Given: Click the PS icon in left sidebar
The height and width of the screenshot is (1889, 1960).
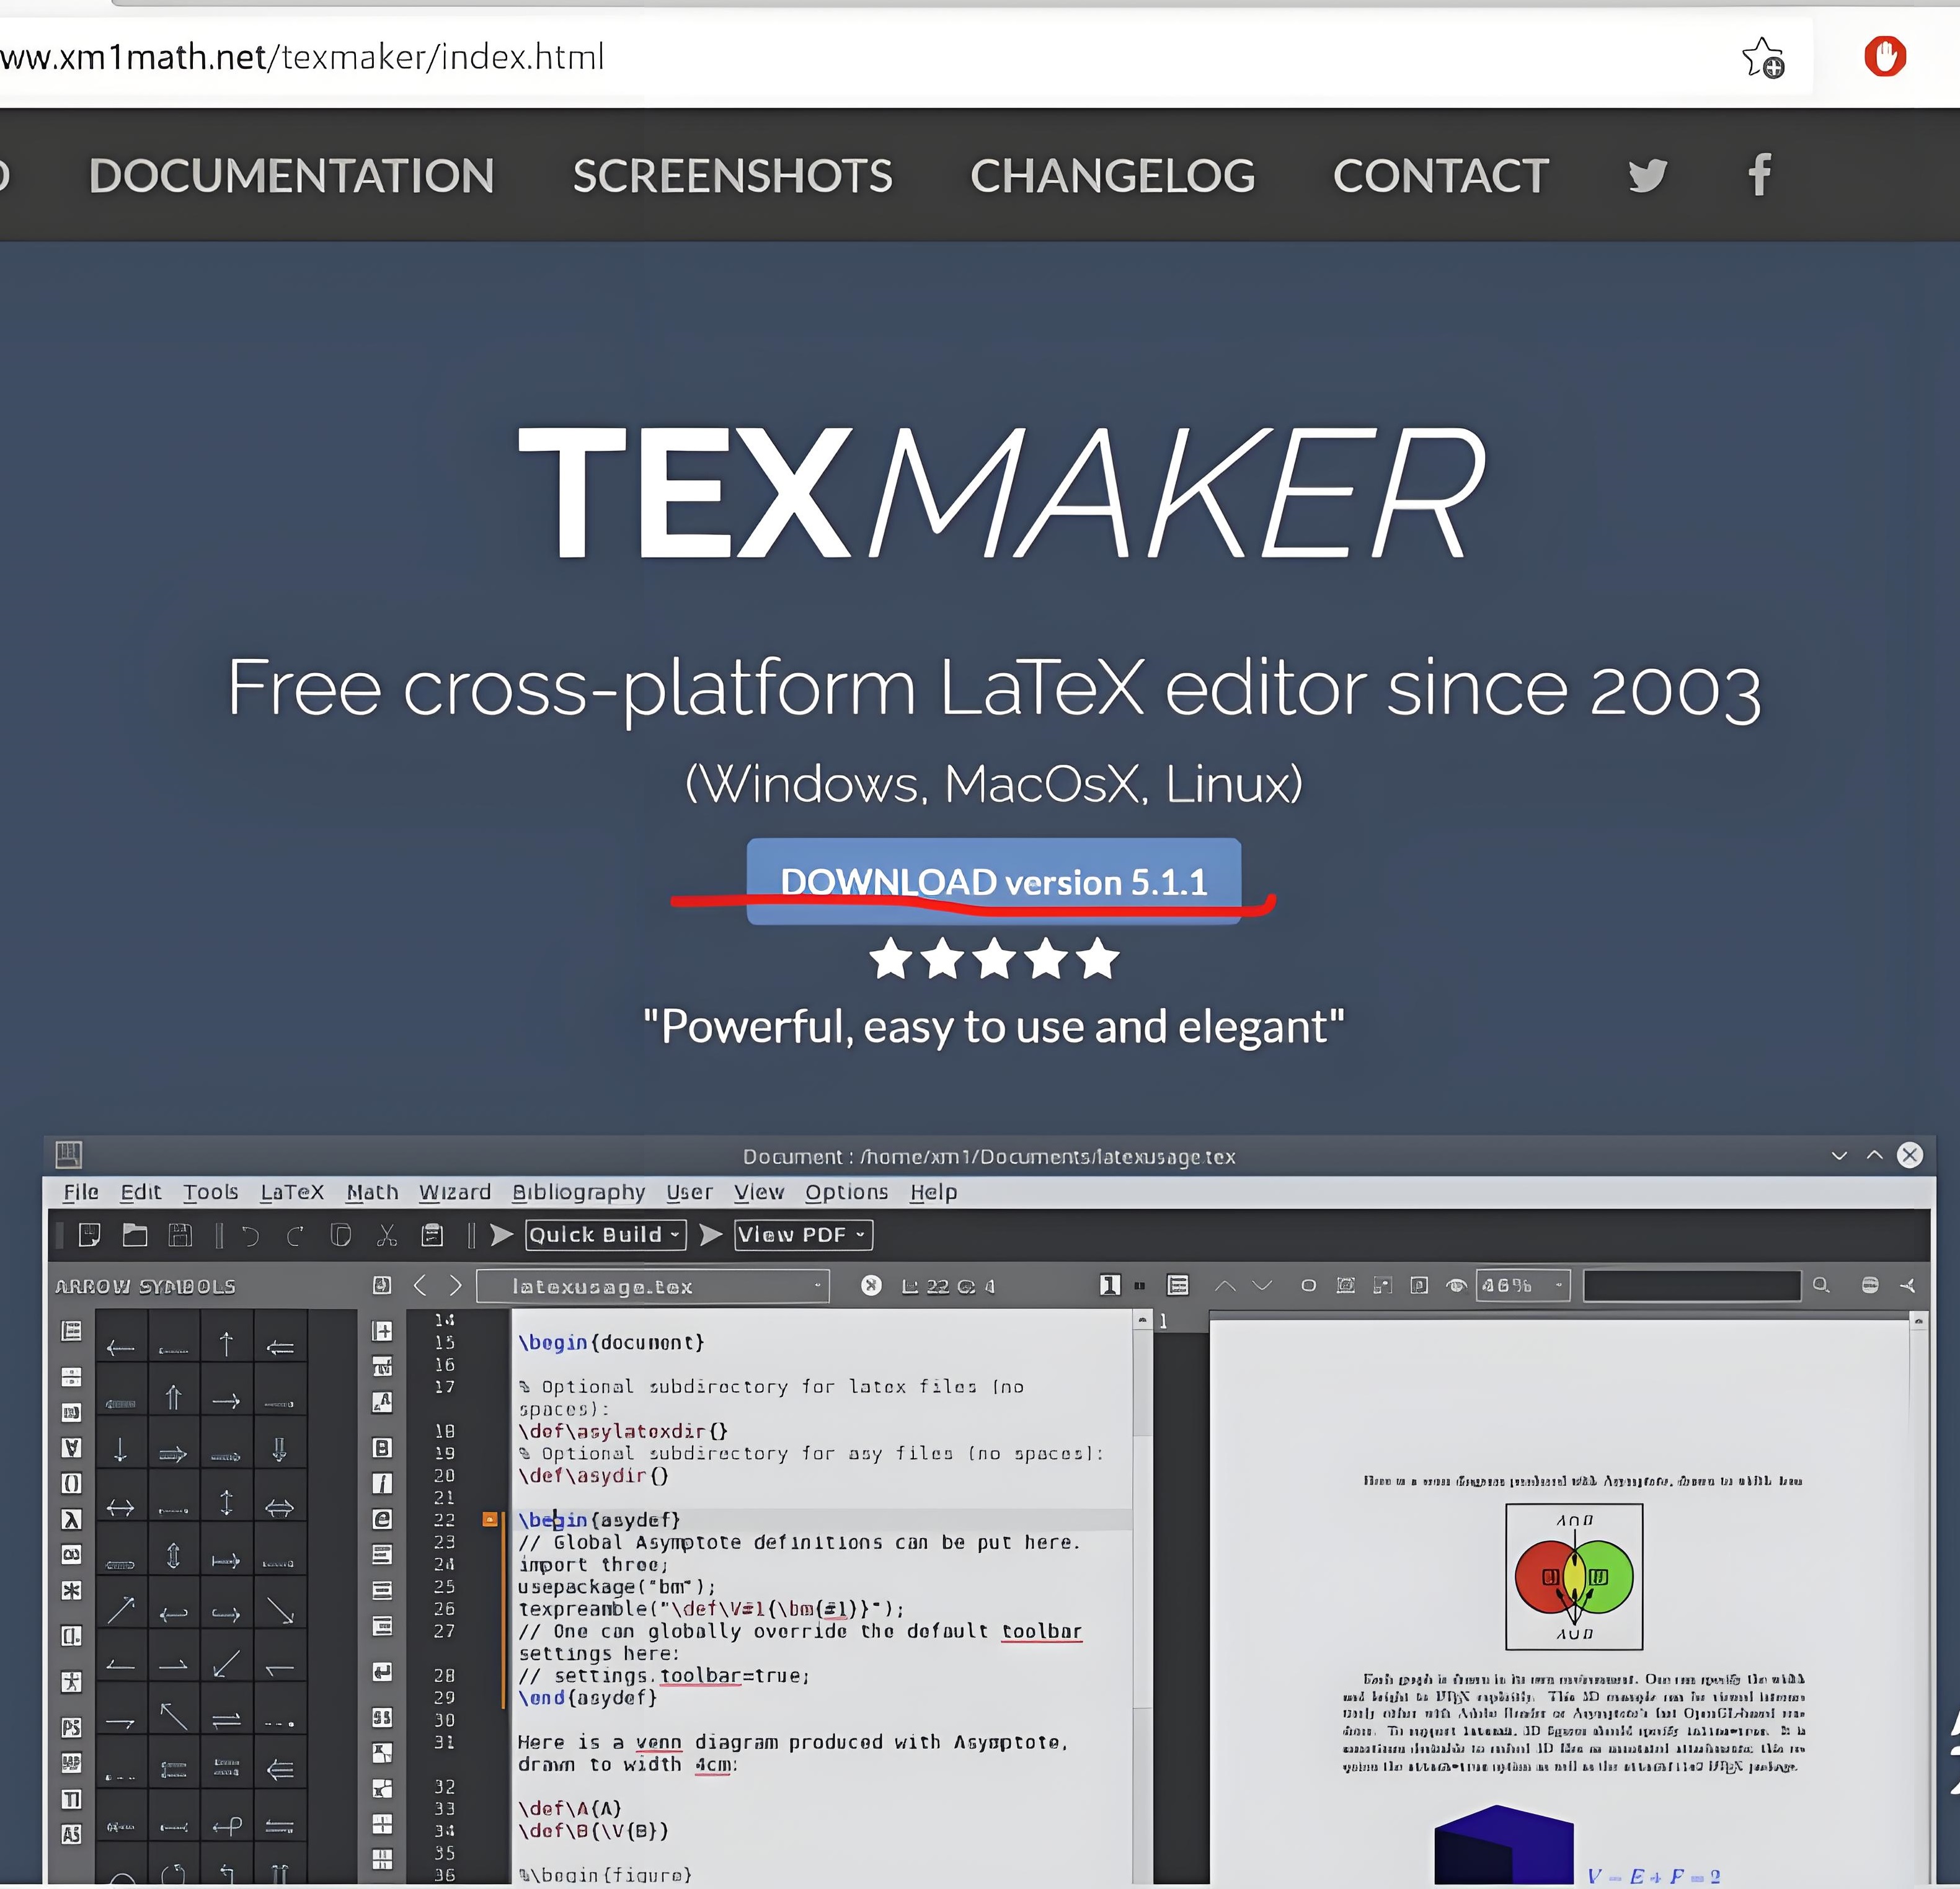Looking at the screenshot, I should click(71, 1727).
